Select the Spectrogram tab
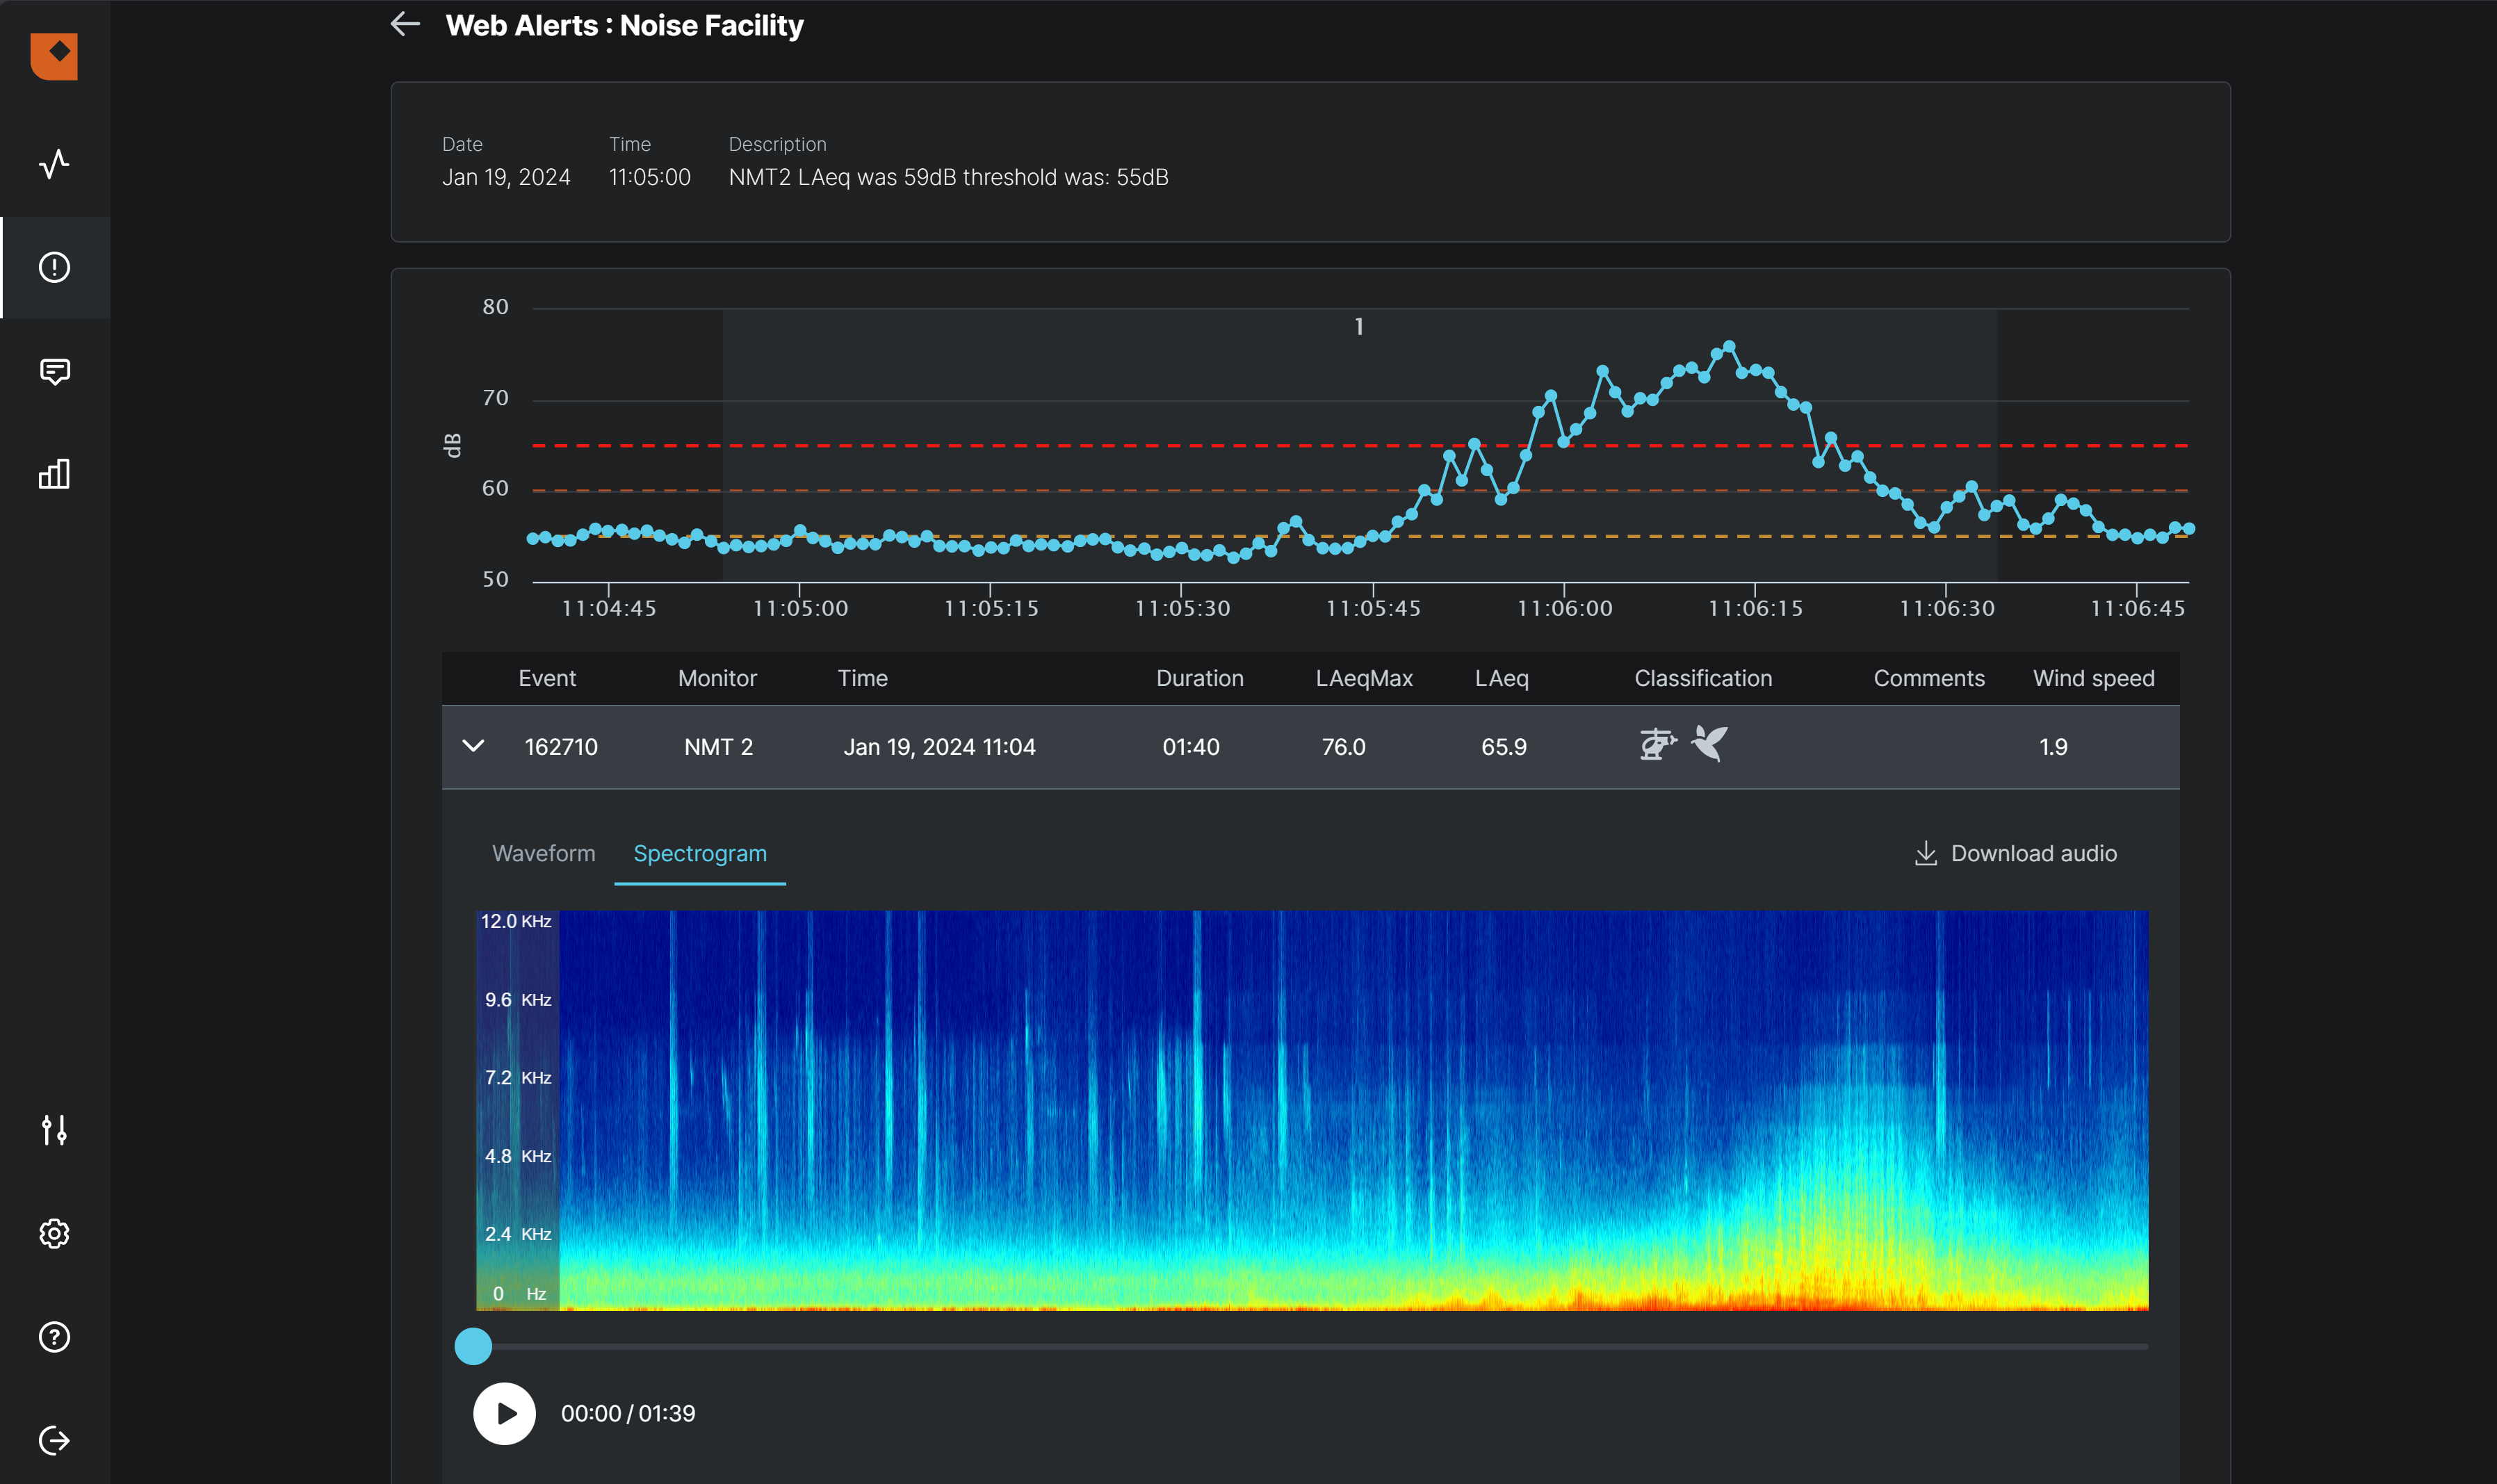The image size is (2497, 1484). point(699,853)
